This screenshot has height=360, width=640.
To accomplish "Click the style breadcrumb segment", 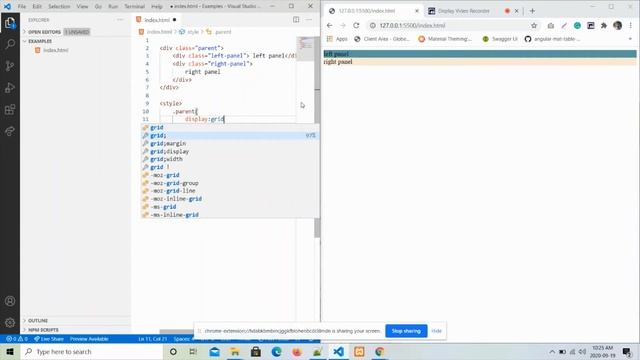I will (x=190, y=32).
